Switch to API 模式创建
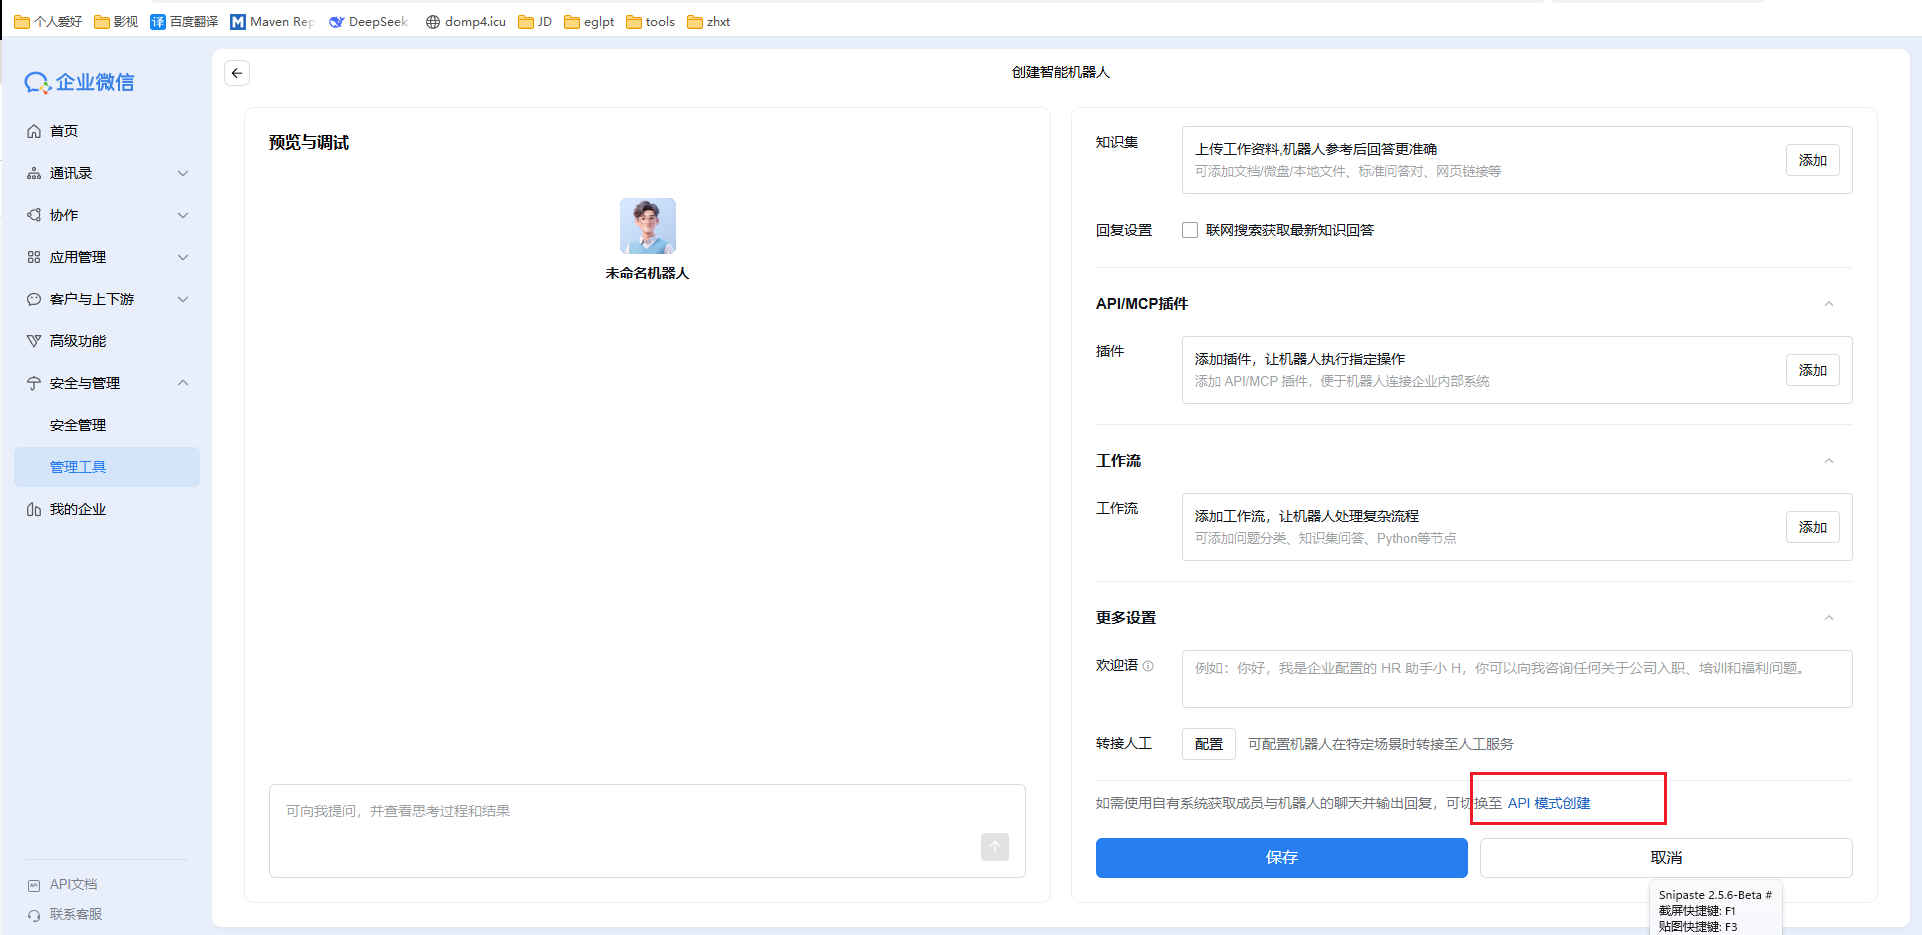The image size is (1922, 935). [x=1550, y=802]
